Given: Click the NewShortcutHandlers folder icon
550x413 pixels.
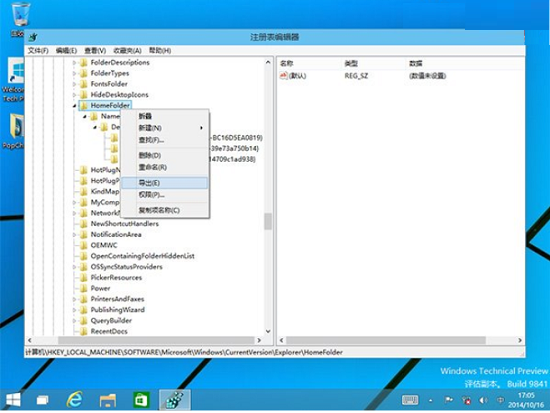Looking at the screenshot, I should click(84, 224).
